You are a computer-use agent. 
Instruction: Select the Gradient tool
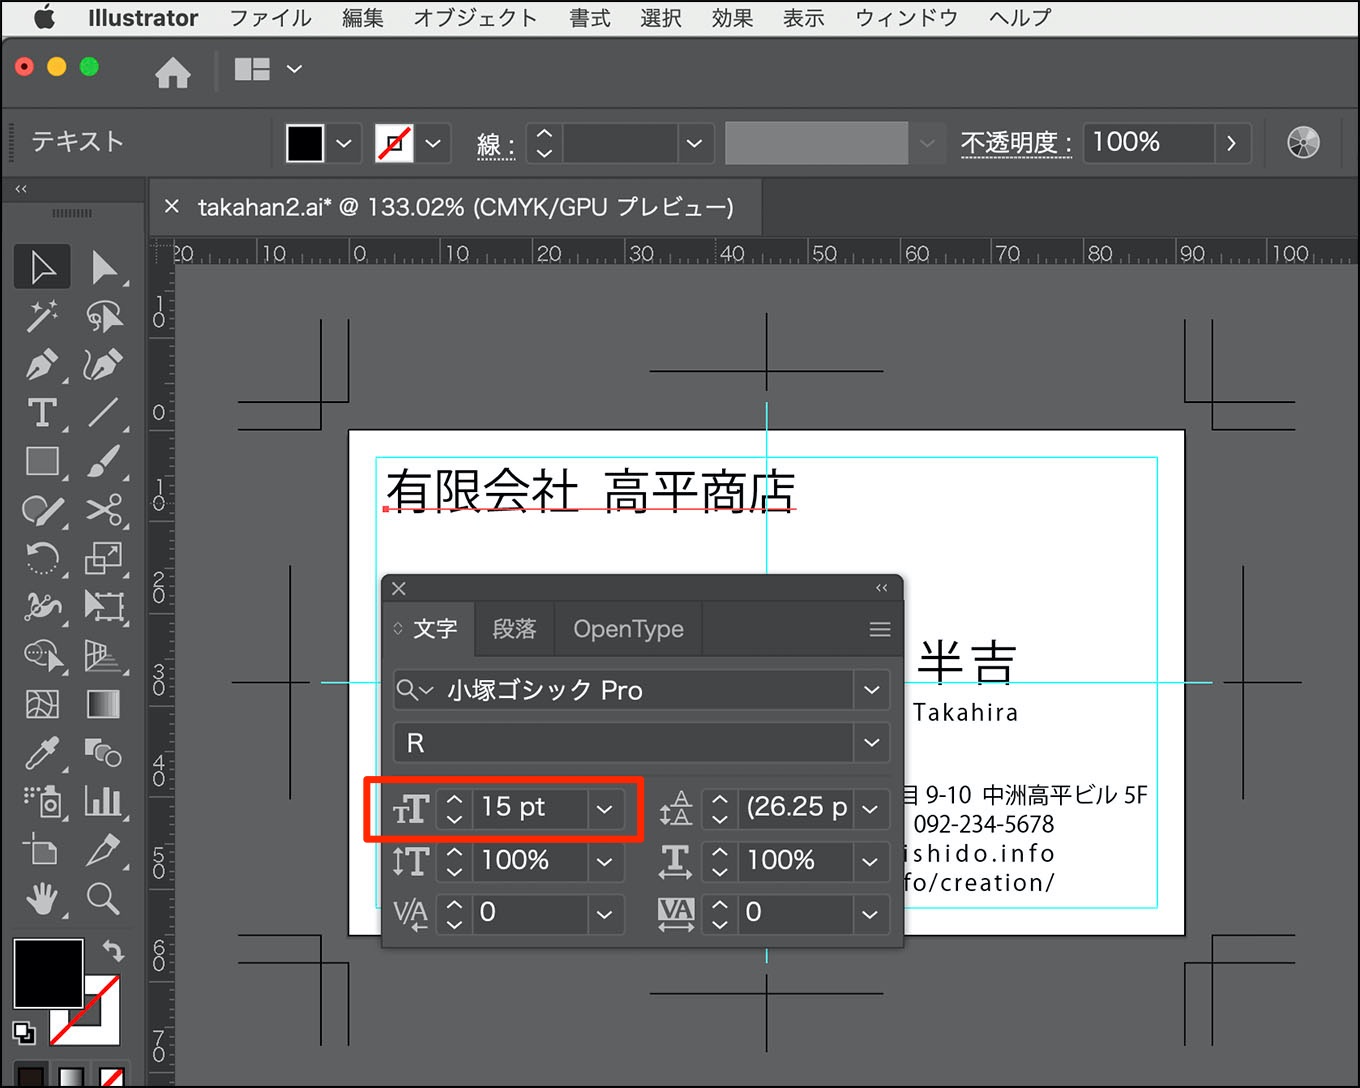104,704
